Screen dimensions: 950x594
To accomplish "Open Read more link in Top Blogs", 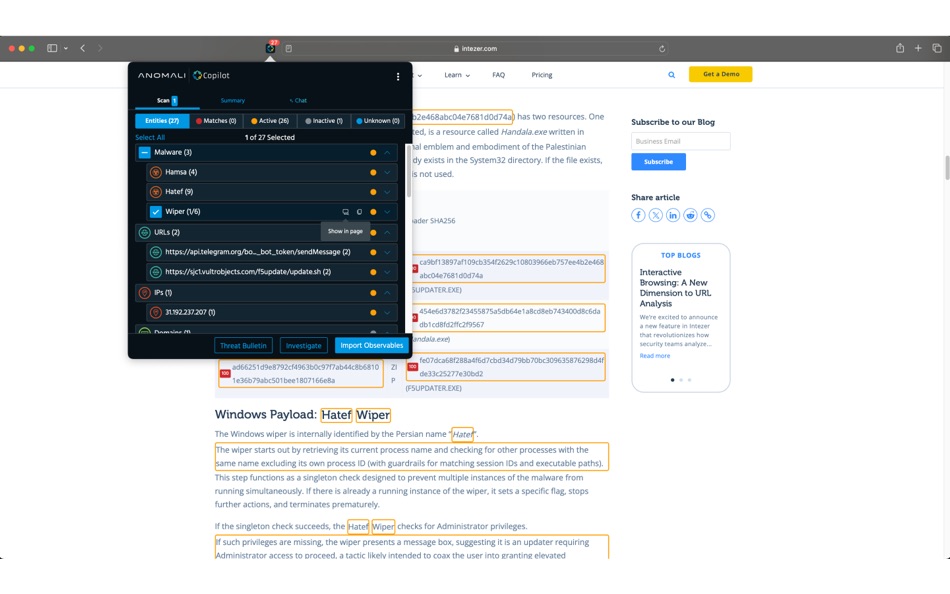I will tap(655, 356).
